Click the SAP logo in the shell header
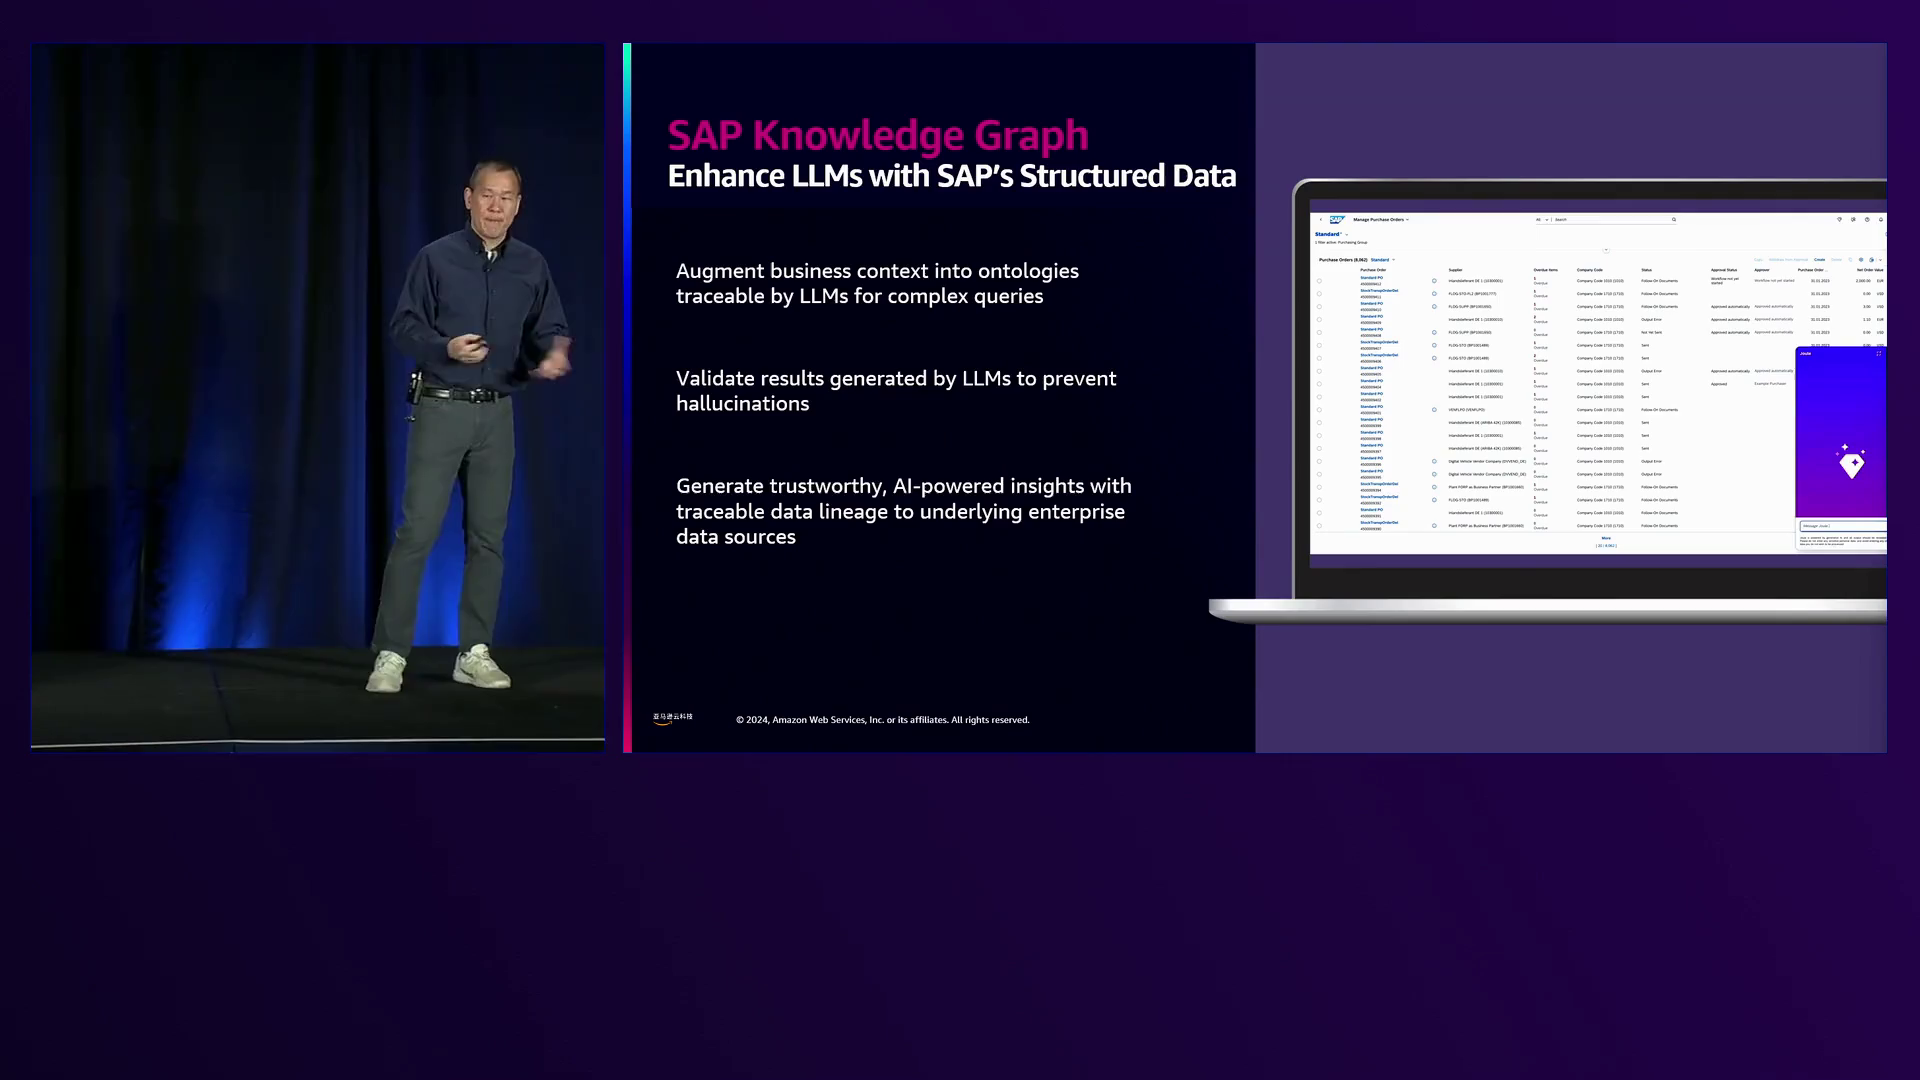 tap(1337, 219)
